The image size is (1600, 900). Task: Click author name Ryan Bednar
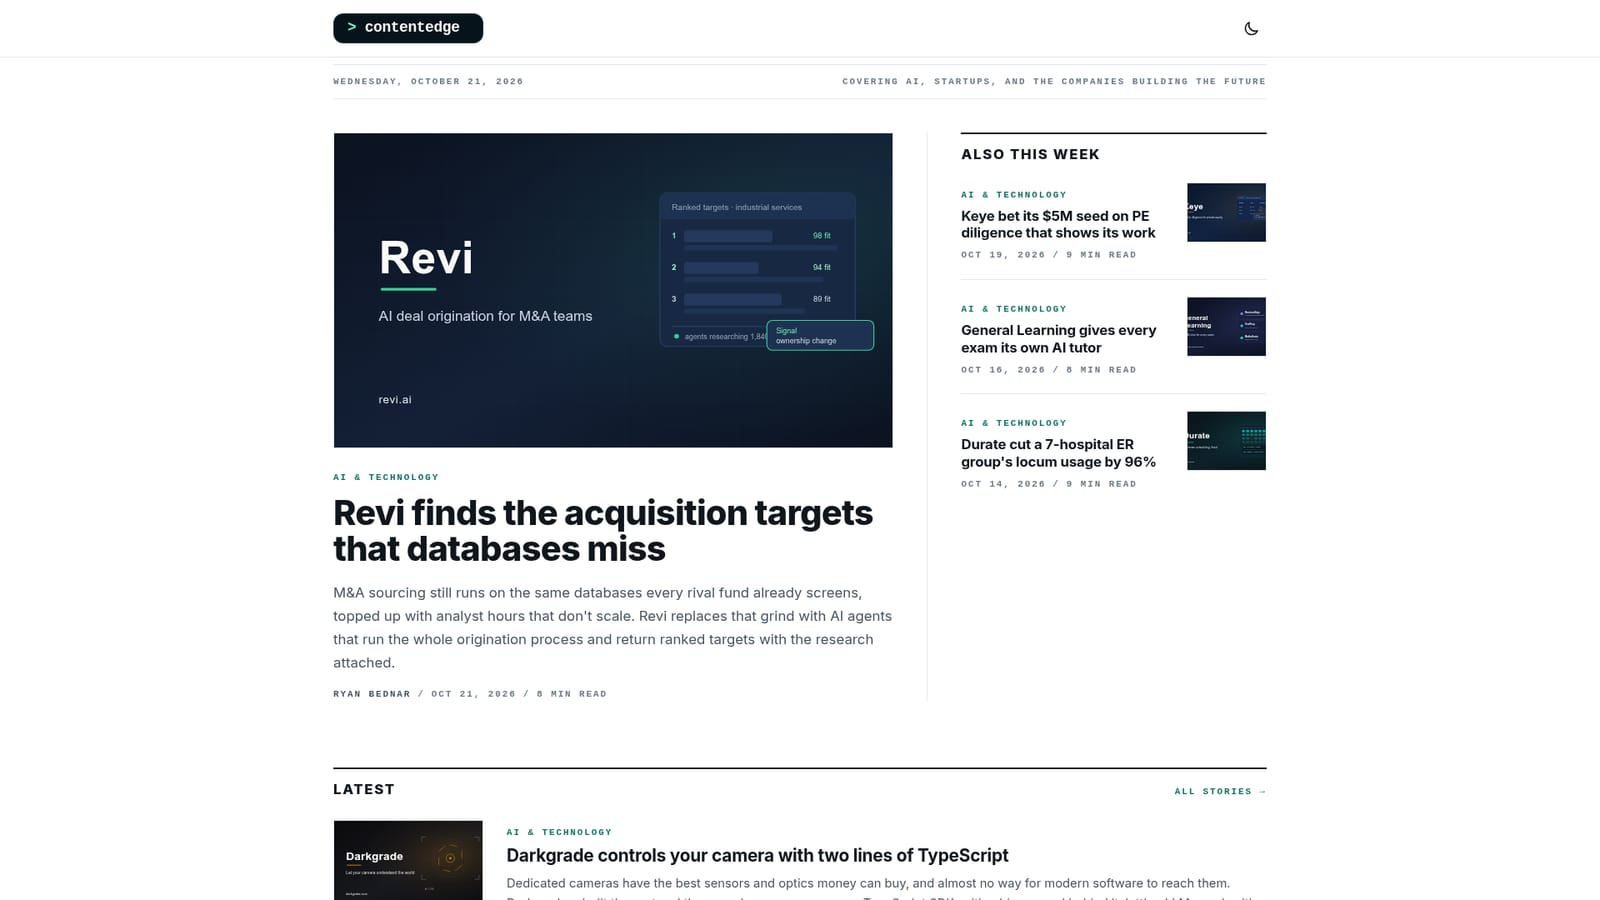coord(372,694)
